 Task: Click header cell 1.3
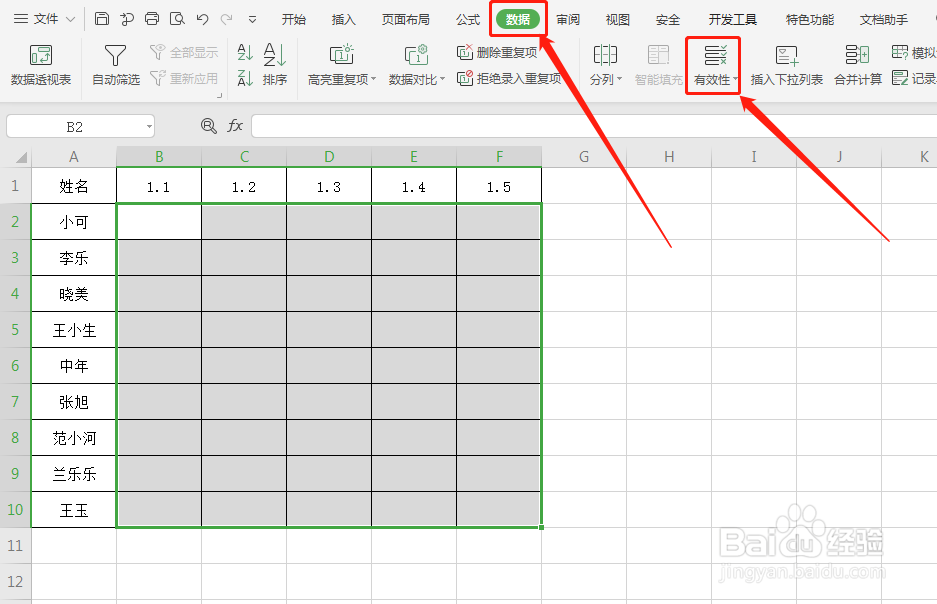coord(329,186)
